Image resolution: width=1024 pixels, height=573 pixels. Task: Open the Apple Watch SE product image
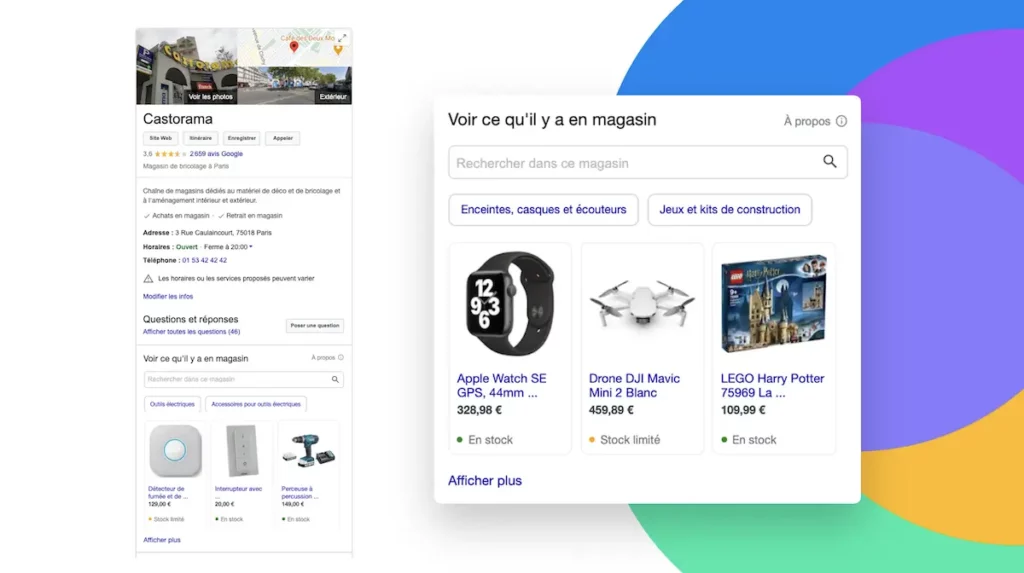pos(509,304)
